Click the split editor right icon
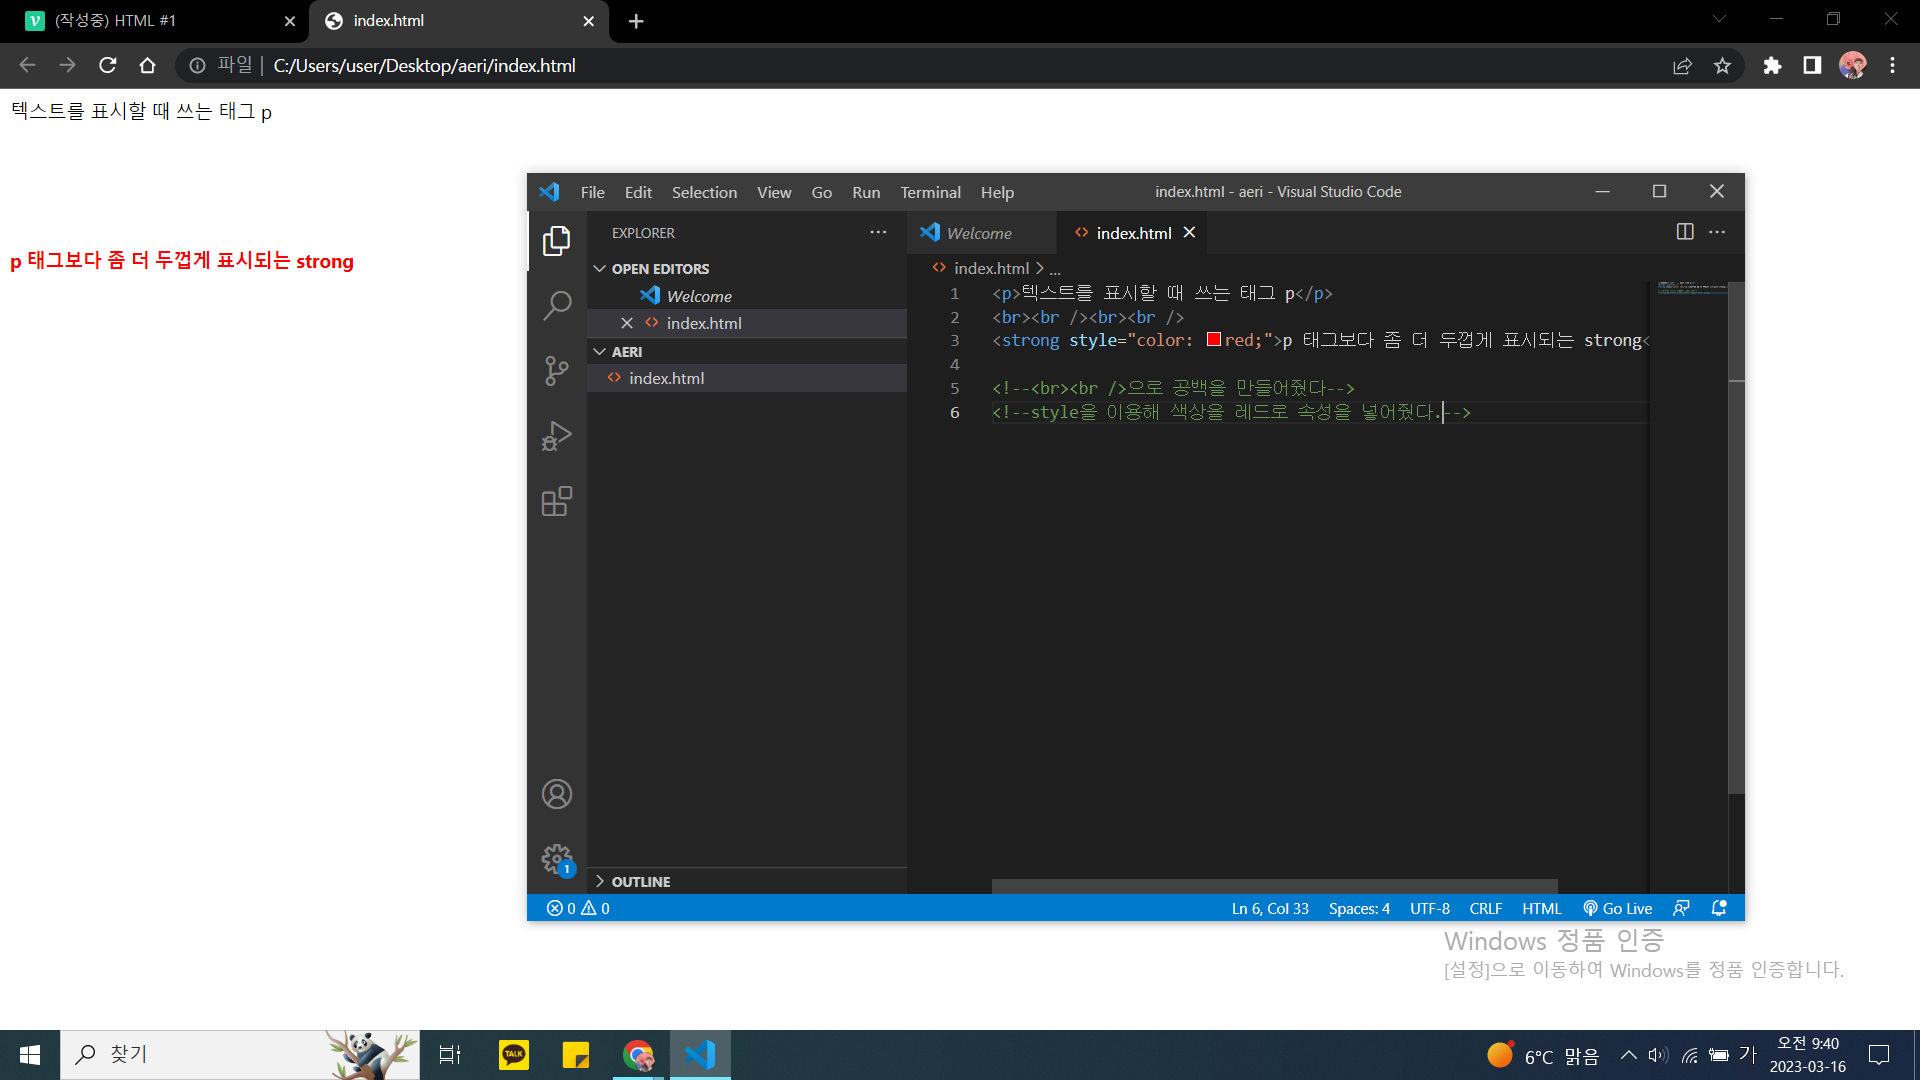Viewport: 1920px width, 1080px height. click(x=1685, y=232)
